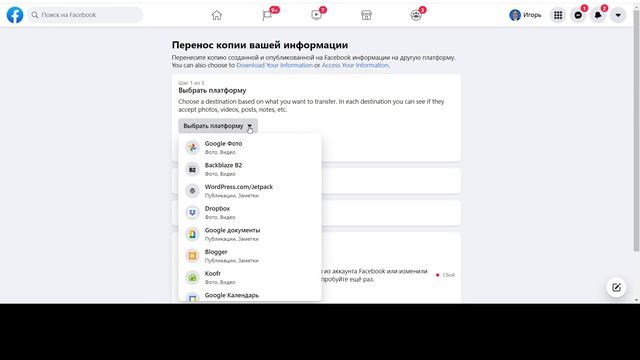This screenshot has width=640, height=360.
Task: Click the Facebook logo
Action: (x=15, y=15)
